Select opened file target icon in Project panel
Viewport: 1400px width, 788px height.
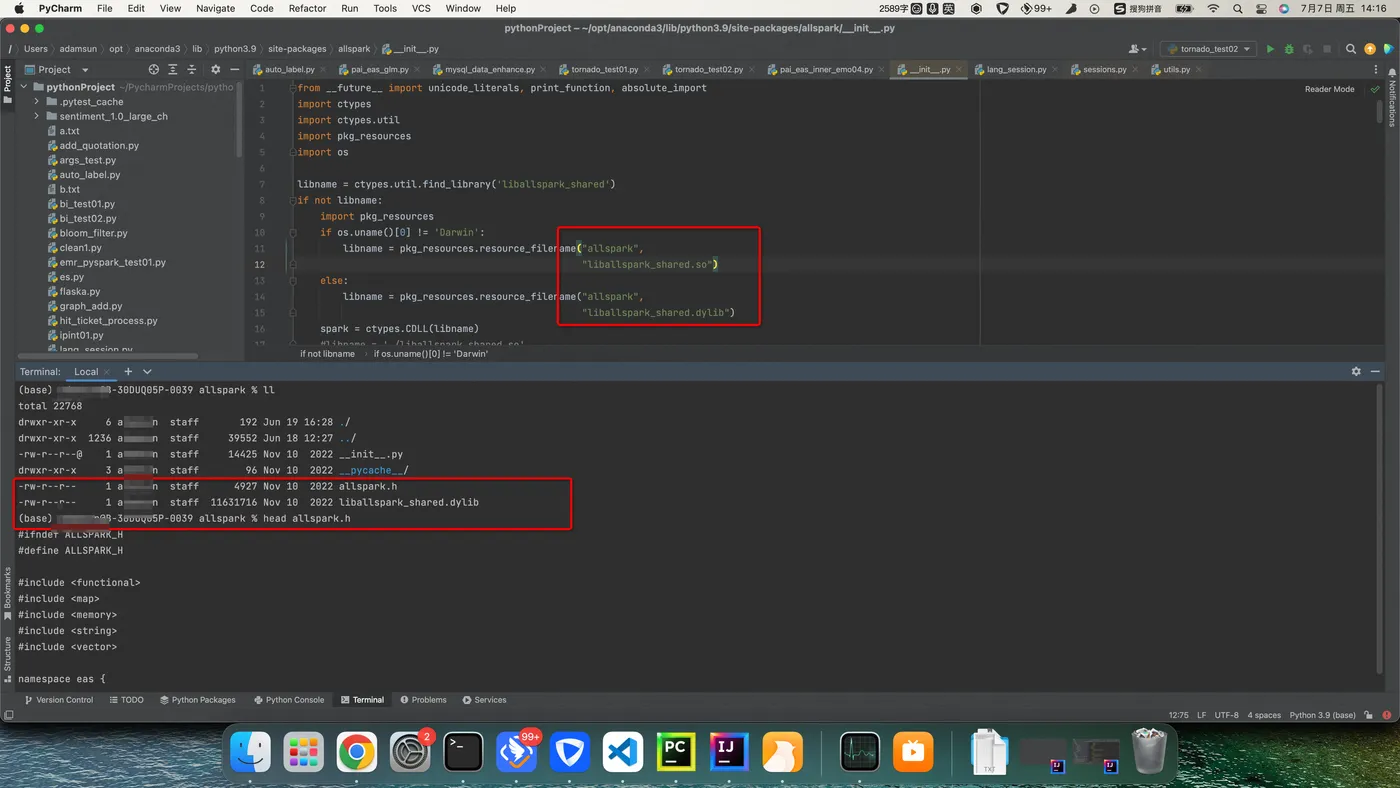[153, 70]
